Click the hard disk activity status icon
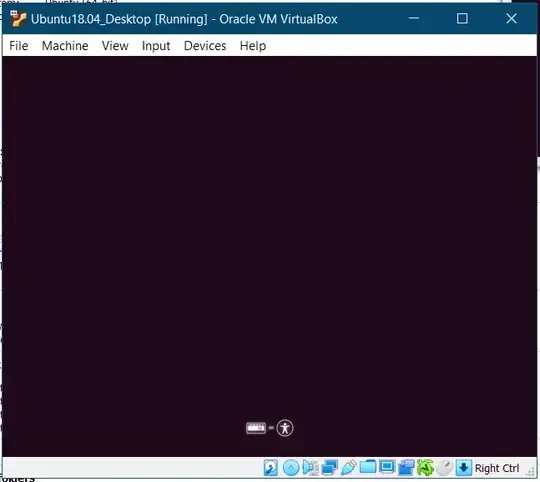 click(x=271, y=468)
